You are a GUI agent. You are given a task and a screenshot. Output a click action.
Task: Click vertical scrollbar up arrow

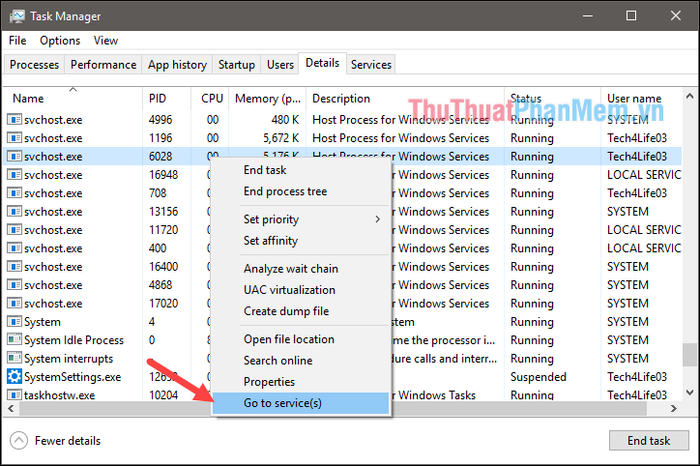(x=689, y=96)
